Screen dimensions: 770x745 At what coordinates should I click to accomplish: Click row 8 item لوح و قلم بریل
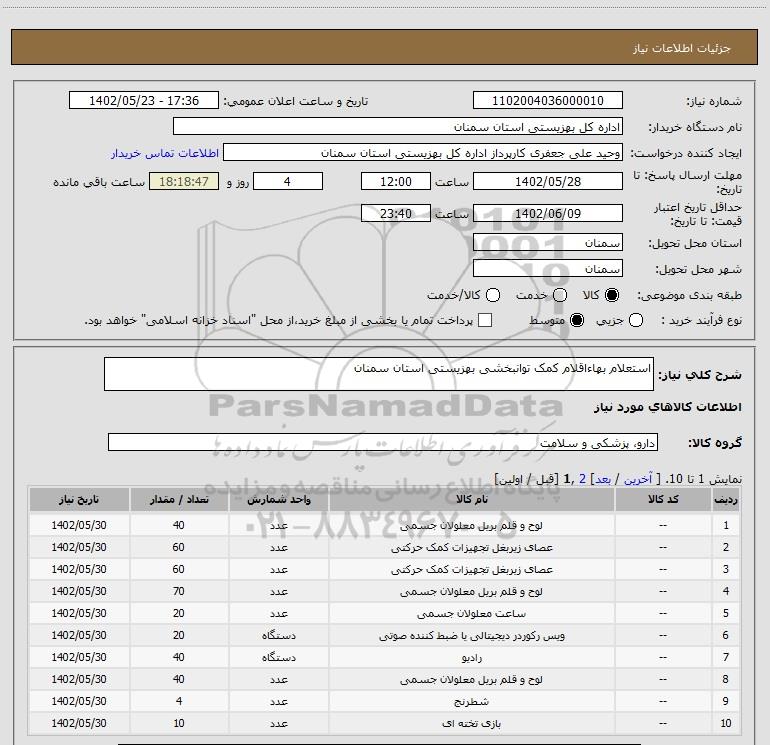tap(471, 680)
